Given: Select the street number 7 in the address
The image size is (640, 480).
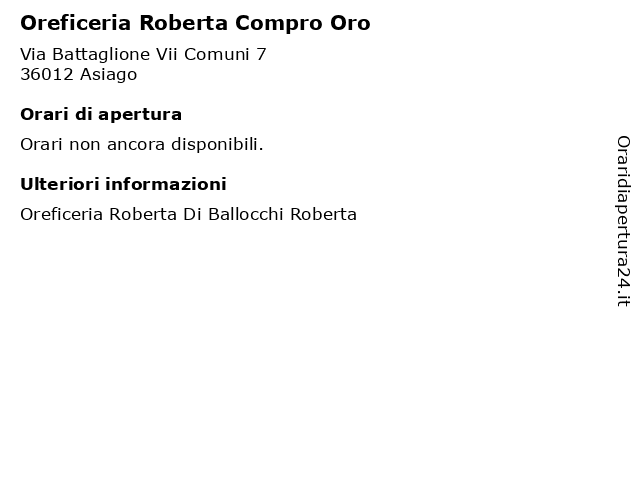Looking at the screenshot, I should (261, 54).
